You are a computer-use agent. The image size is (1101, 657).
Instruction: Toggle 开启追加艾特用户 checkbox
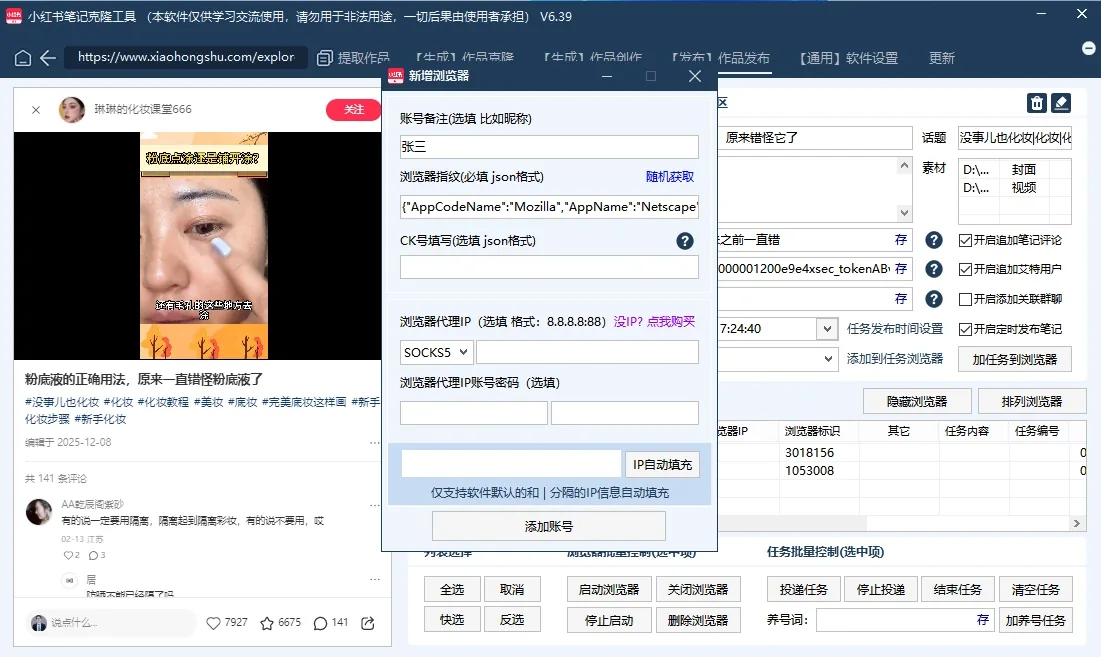965,269
